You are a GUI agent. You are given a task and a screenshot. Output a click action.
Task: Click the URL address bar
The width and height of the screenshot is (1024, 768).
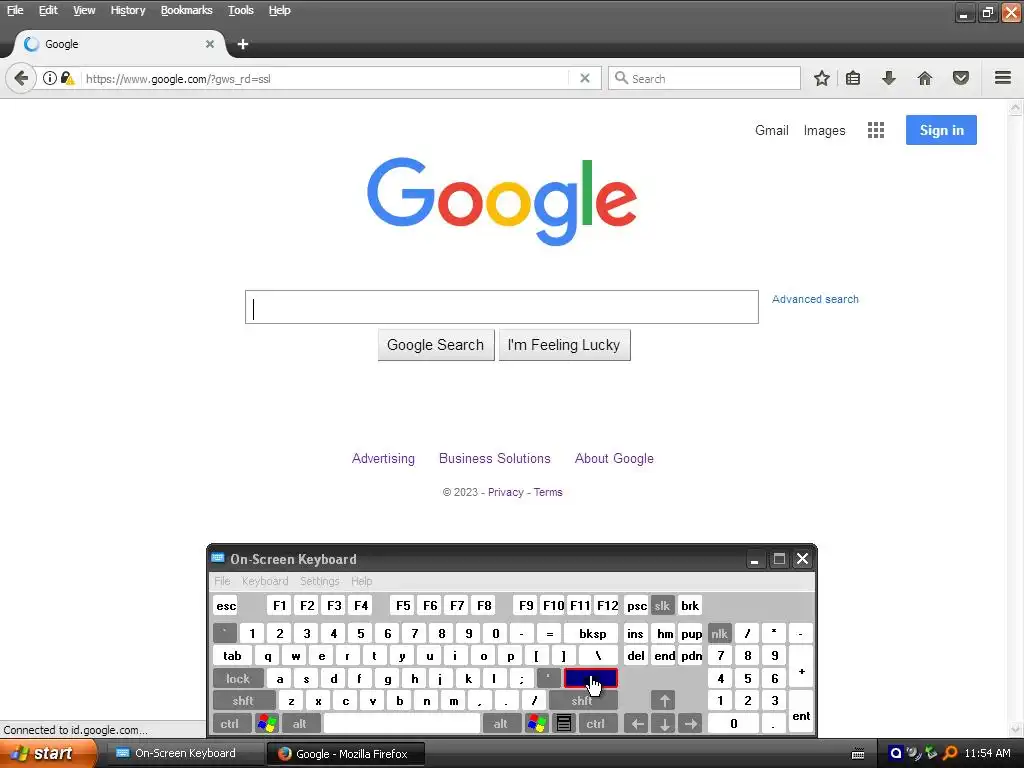pos(327,78)
